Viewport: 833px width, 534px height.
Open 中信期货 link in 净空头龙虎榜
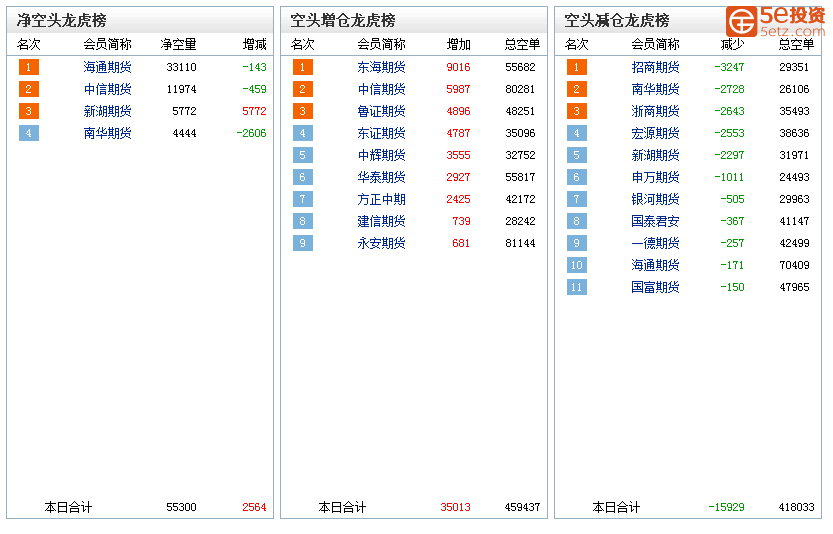point(107,89)
